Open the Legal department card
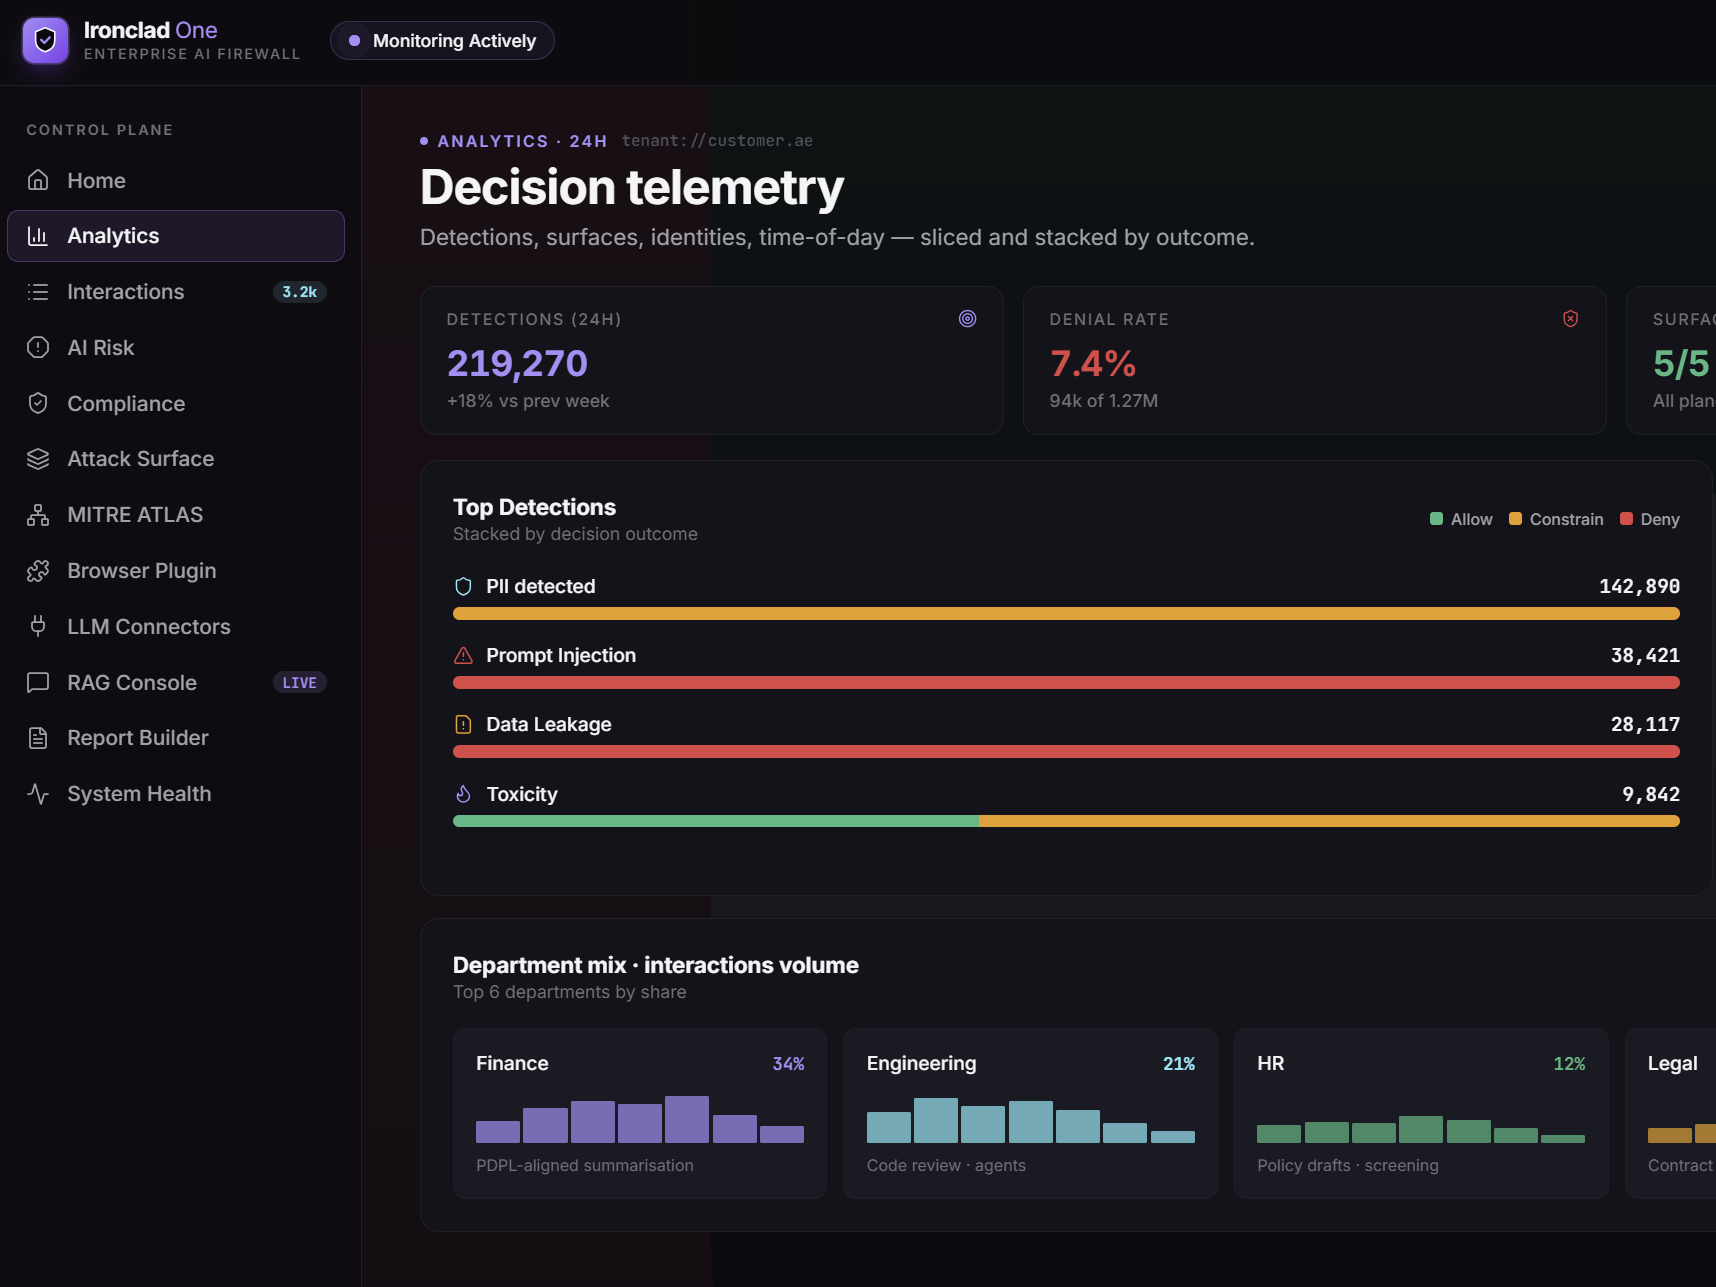Viewport: 1716px width, 1287px height. 1671,1113
